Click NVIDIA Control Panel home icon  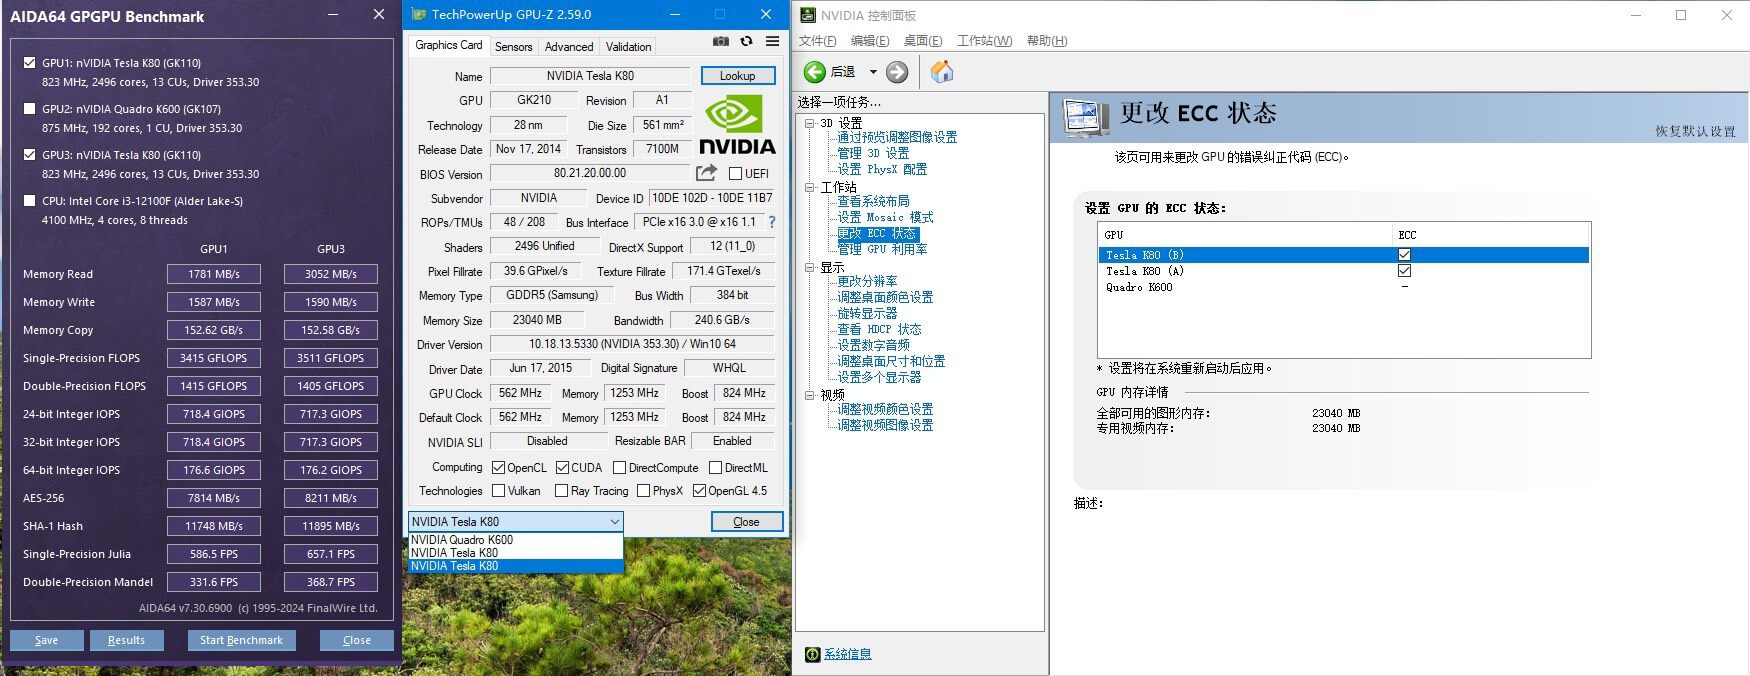[x=942, y=72]
